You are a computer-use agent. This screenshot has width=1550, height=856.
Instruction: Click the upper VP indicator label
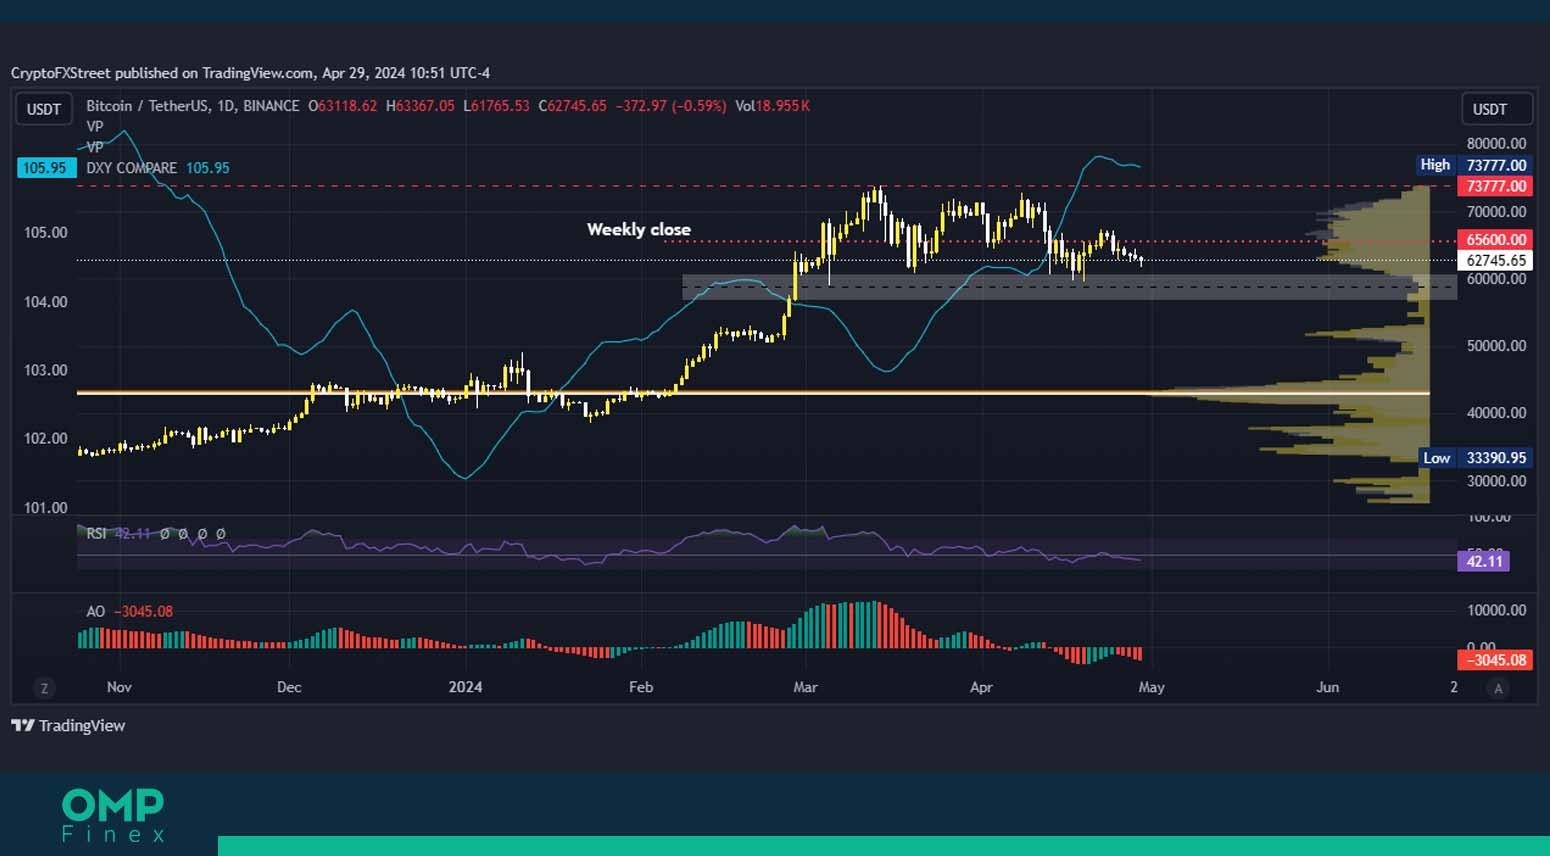click(x=95, y=127)
